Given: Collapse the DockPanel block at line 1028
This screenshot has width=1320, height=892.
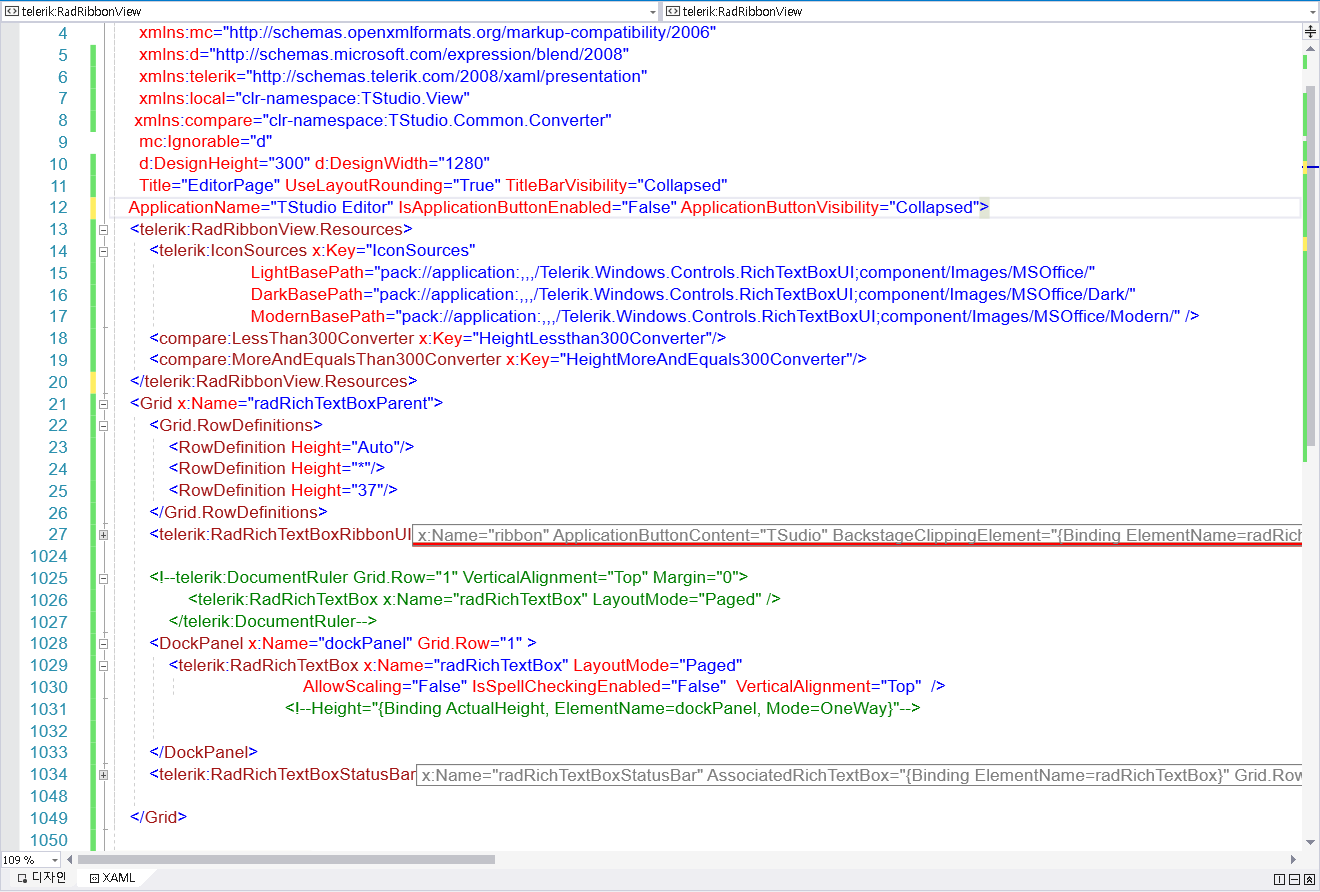Looking at the screenshot, I should coord(104,643).
